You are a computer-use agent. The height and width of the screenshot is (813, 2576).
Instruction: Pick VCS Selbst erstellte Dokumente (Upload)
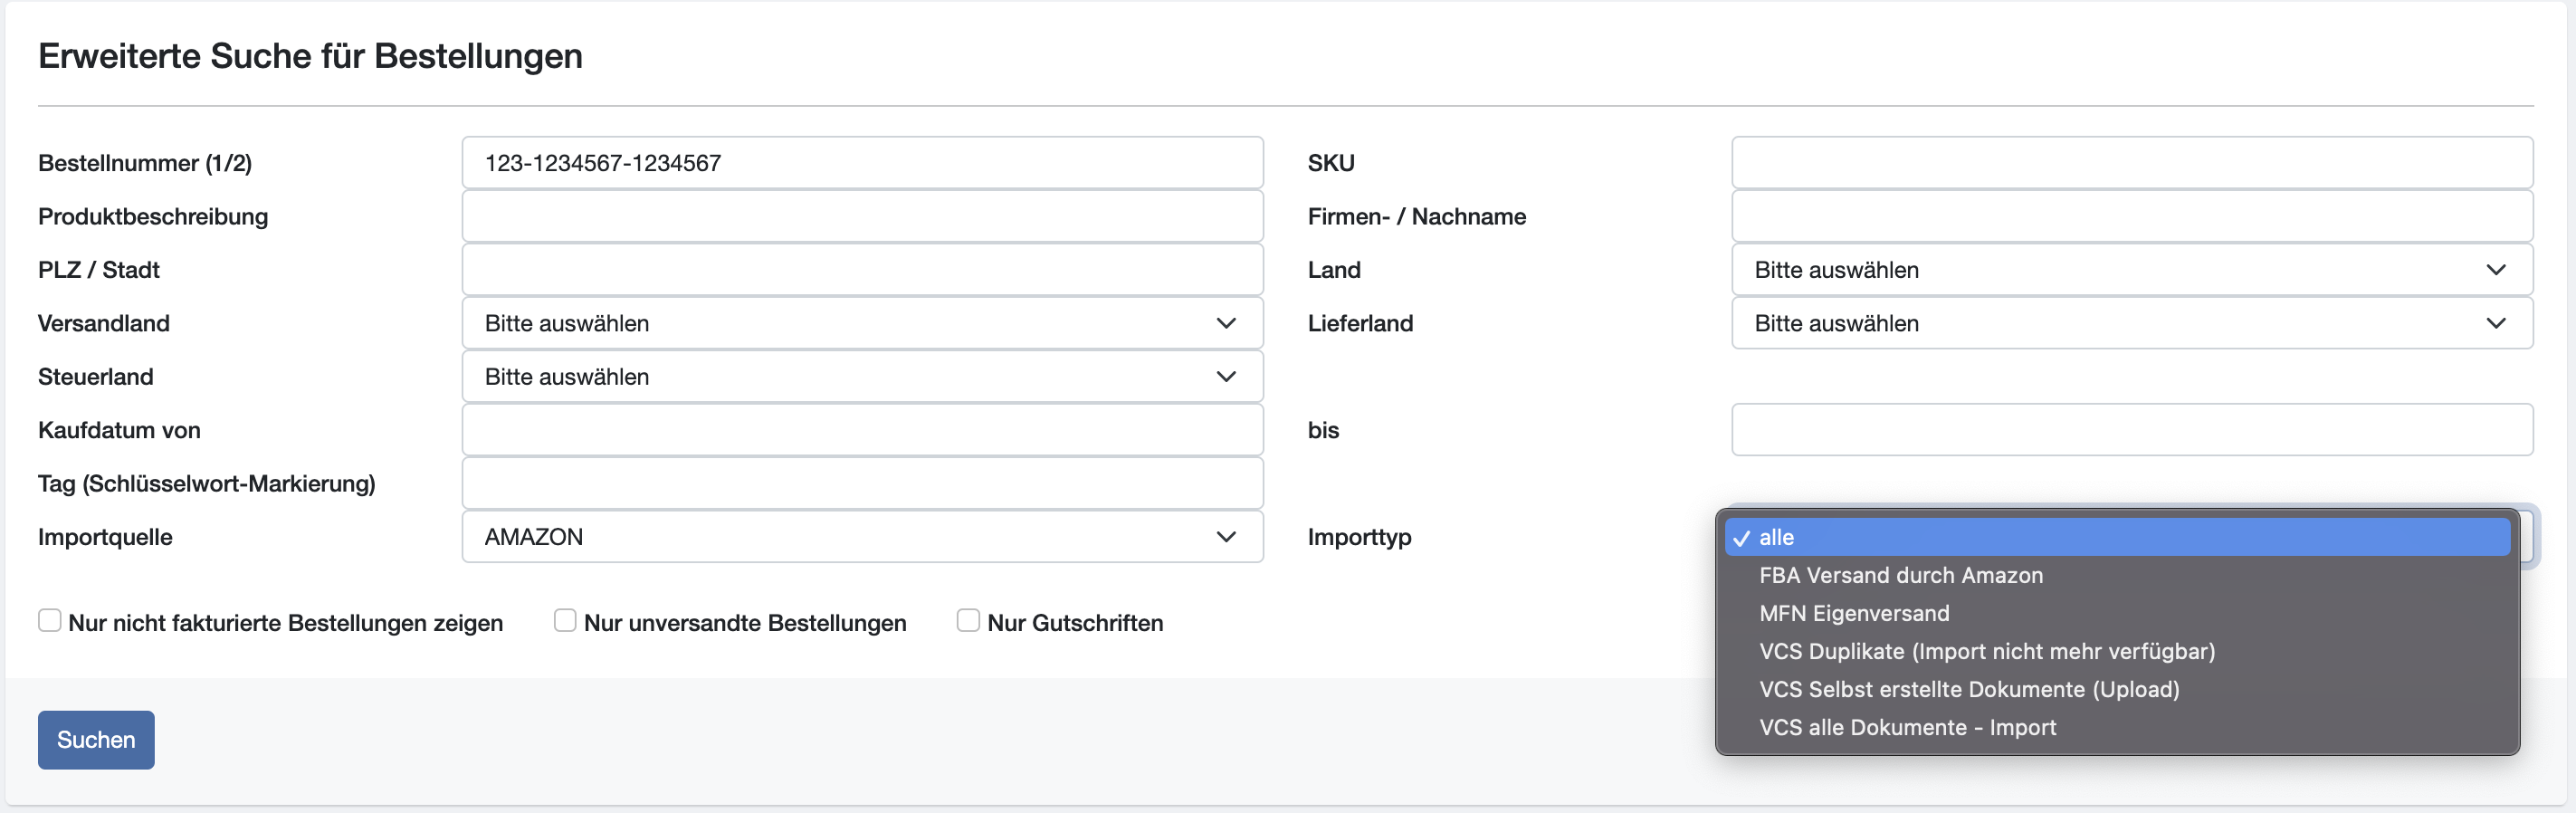click(x=1968, y=689)
